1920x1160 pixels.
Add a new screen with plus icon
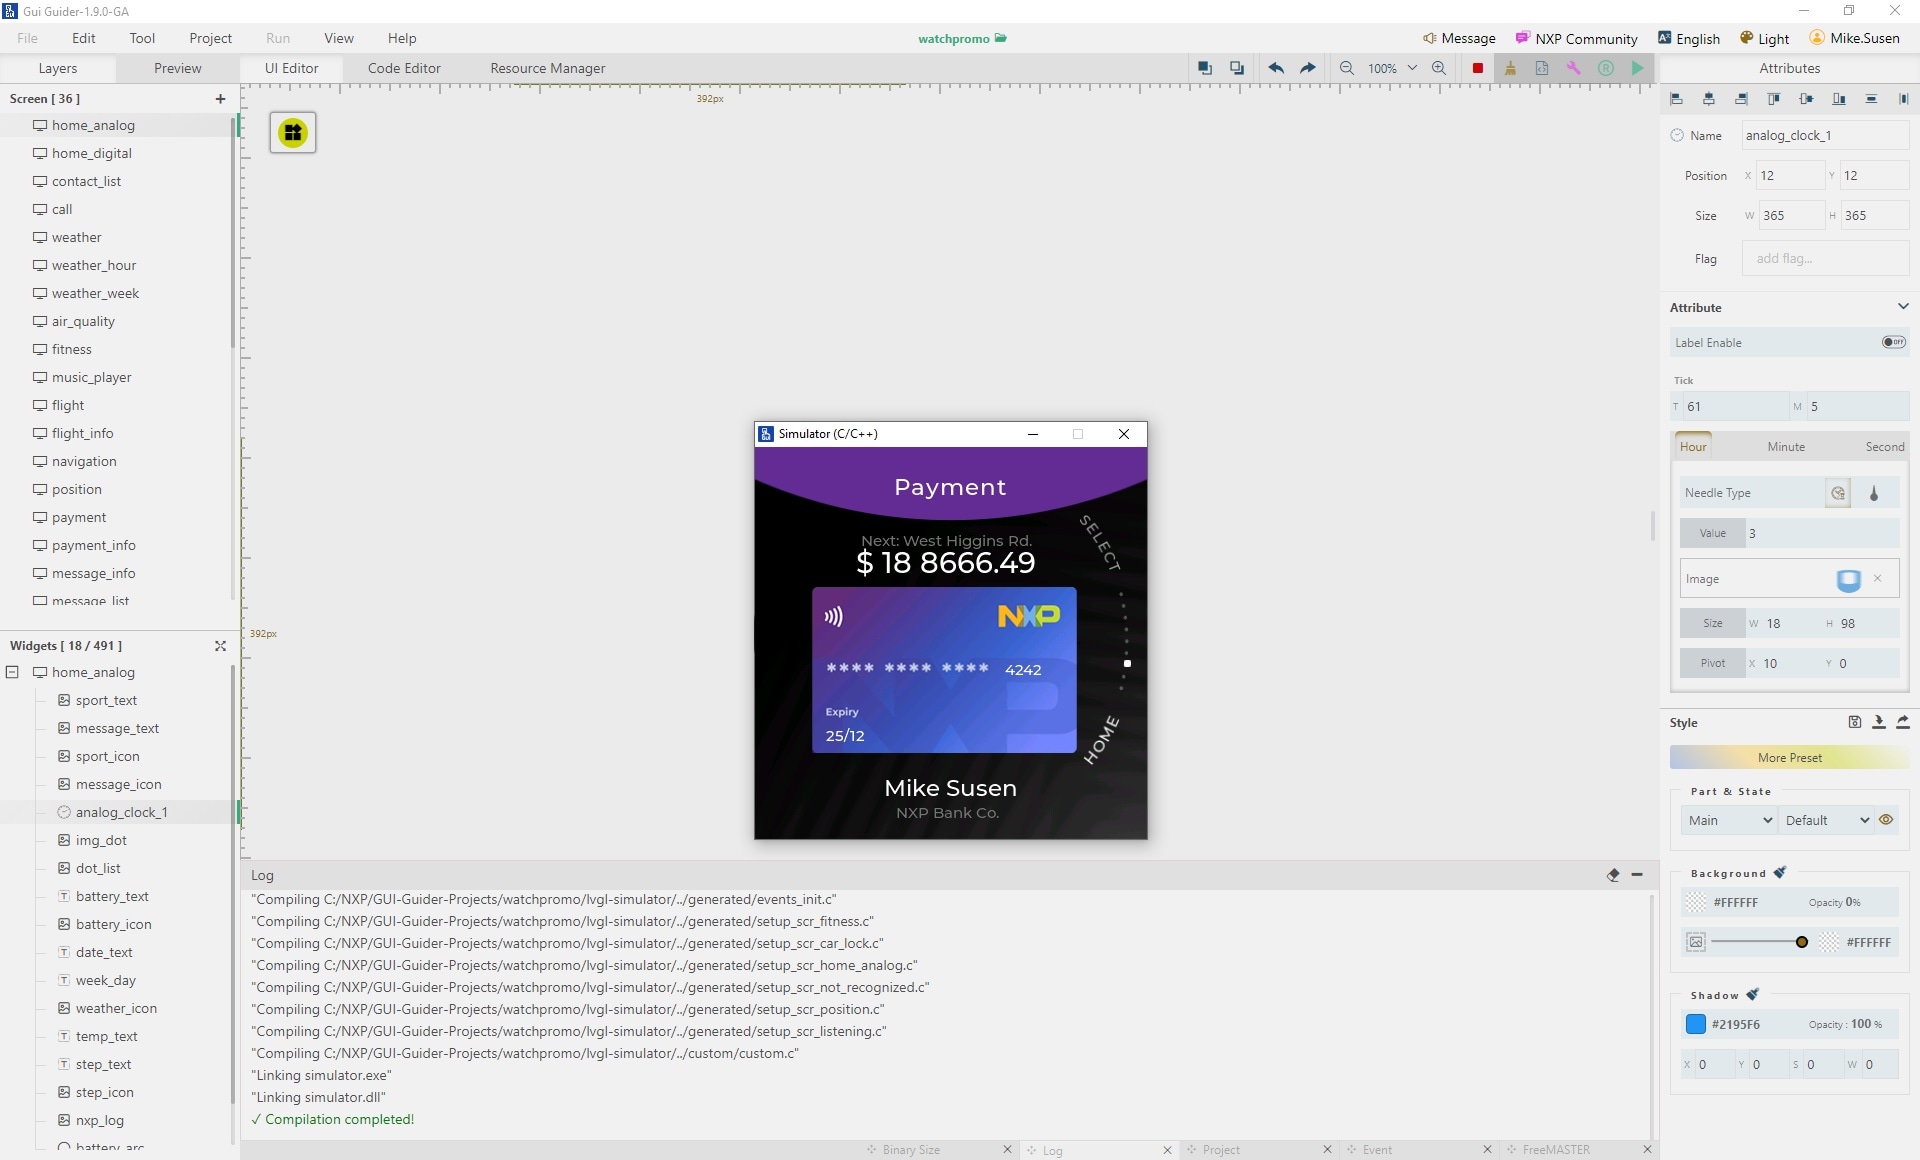(220, 99)
